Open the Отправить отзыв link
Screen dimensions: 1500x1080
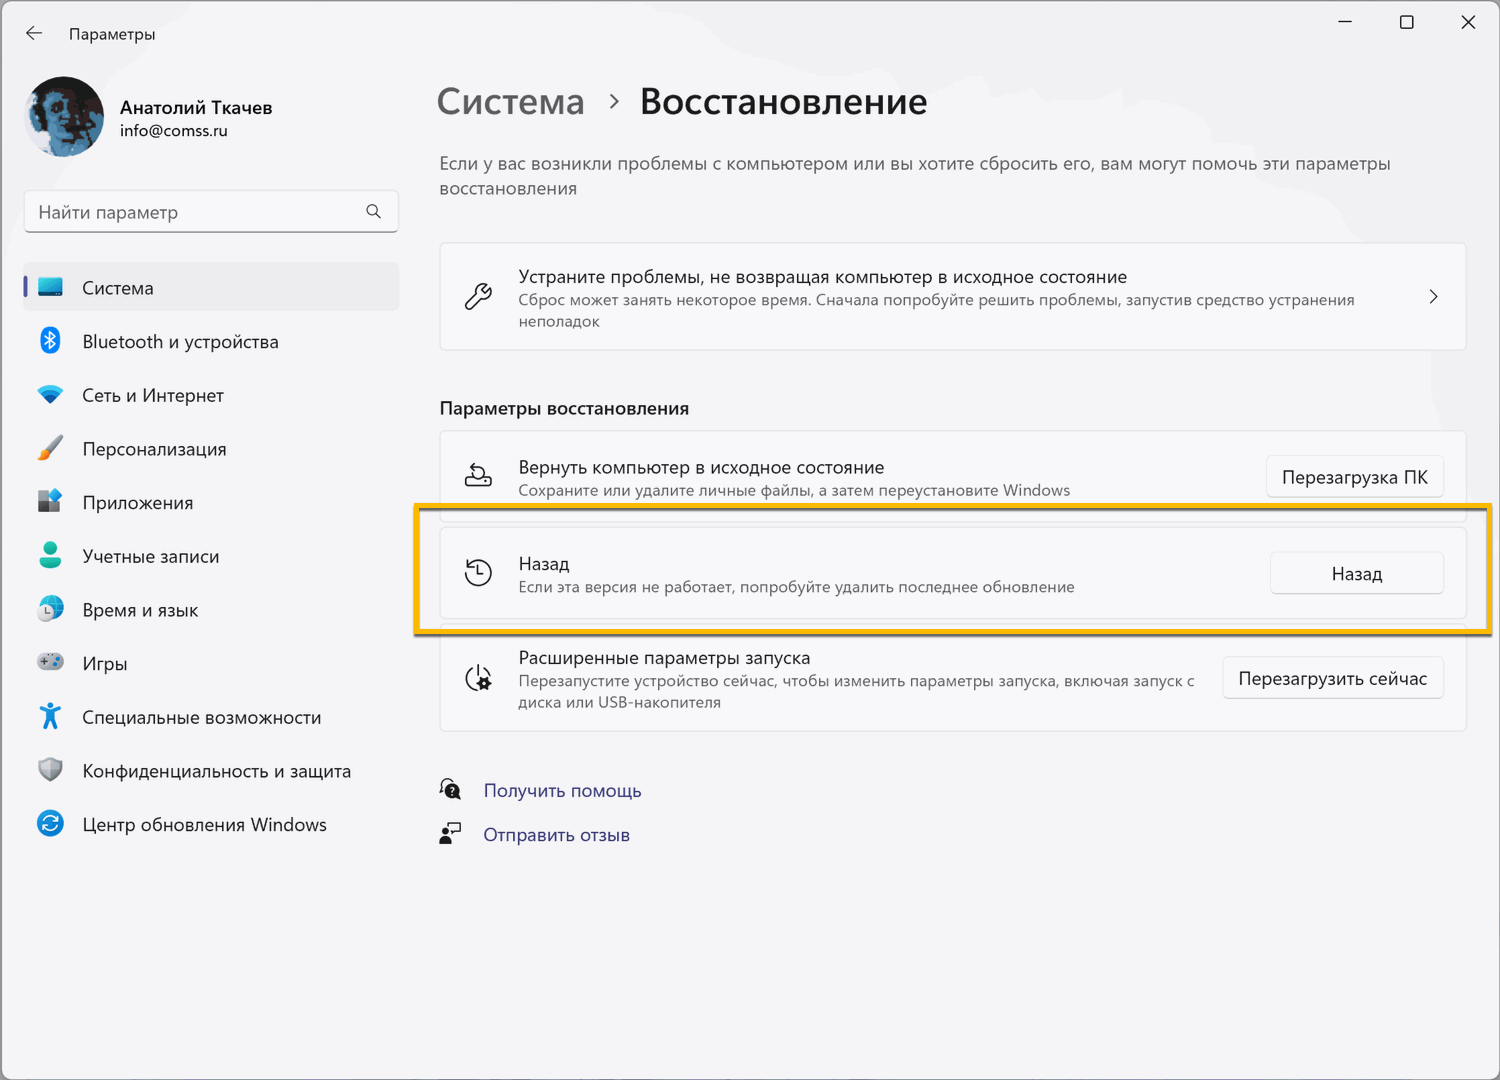pos(556,835)
